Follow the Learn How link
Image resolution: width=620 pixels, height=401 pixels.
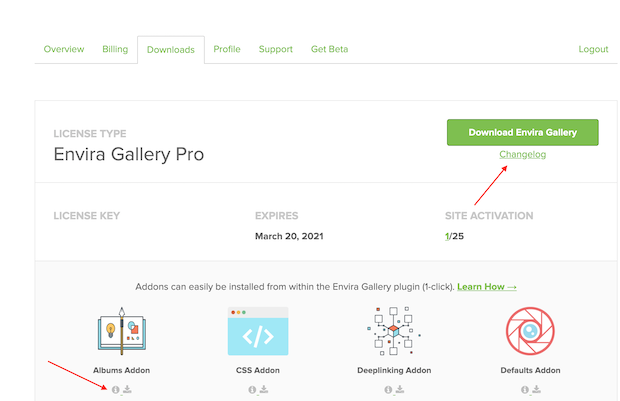pyautogui.click(x=487, y=287)
